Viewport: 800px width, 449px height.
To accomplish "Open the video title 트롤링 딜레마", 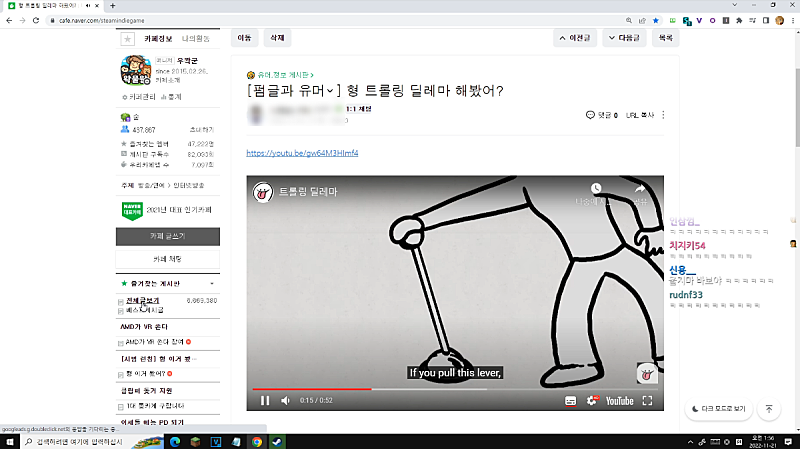I will click(308, 192).
